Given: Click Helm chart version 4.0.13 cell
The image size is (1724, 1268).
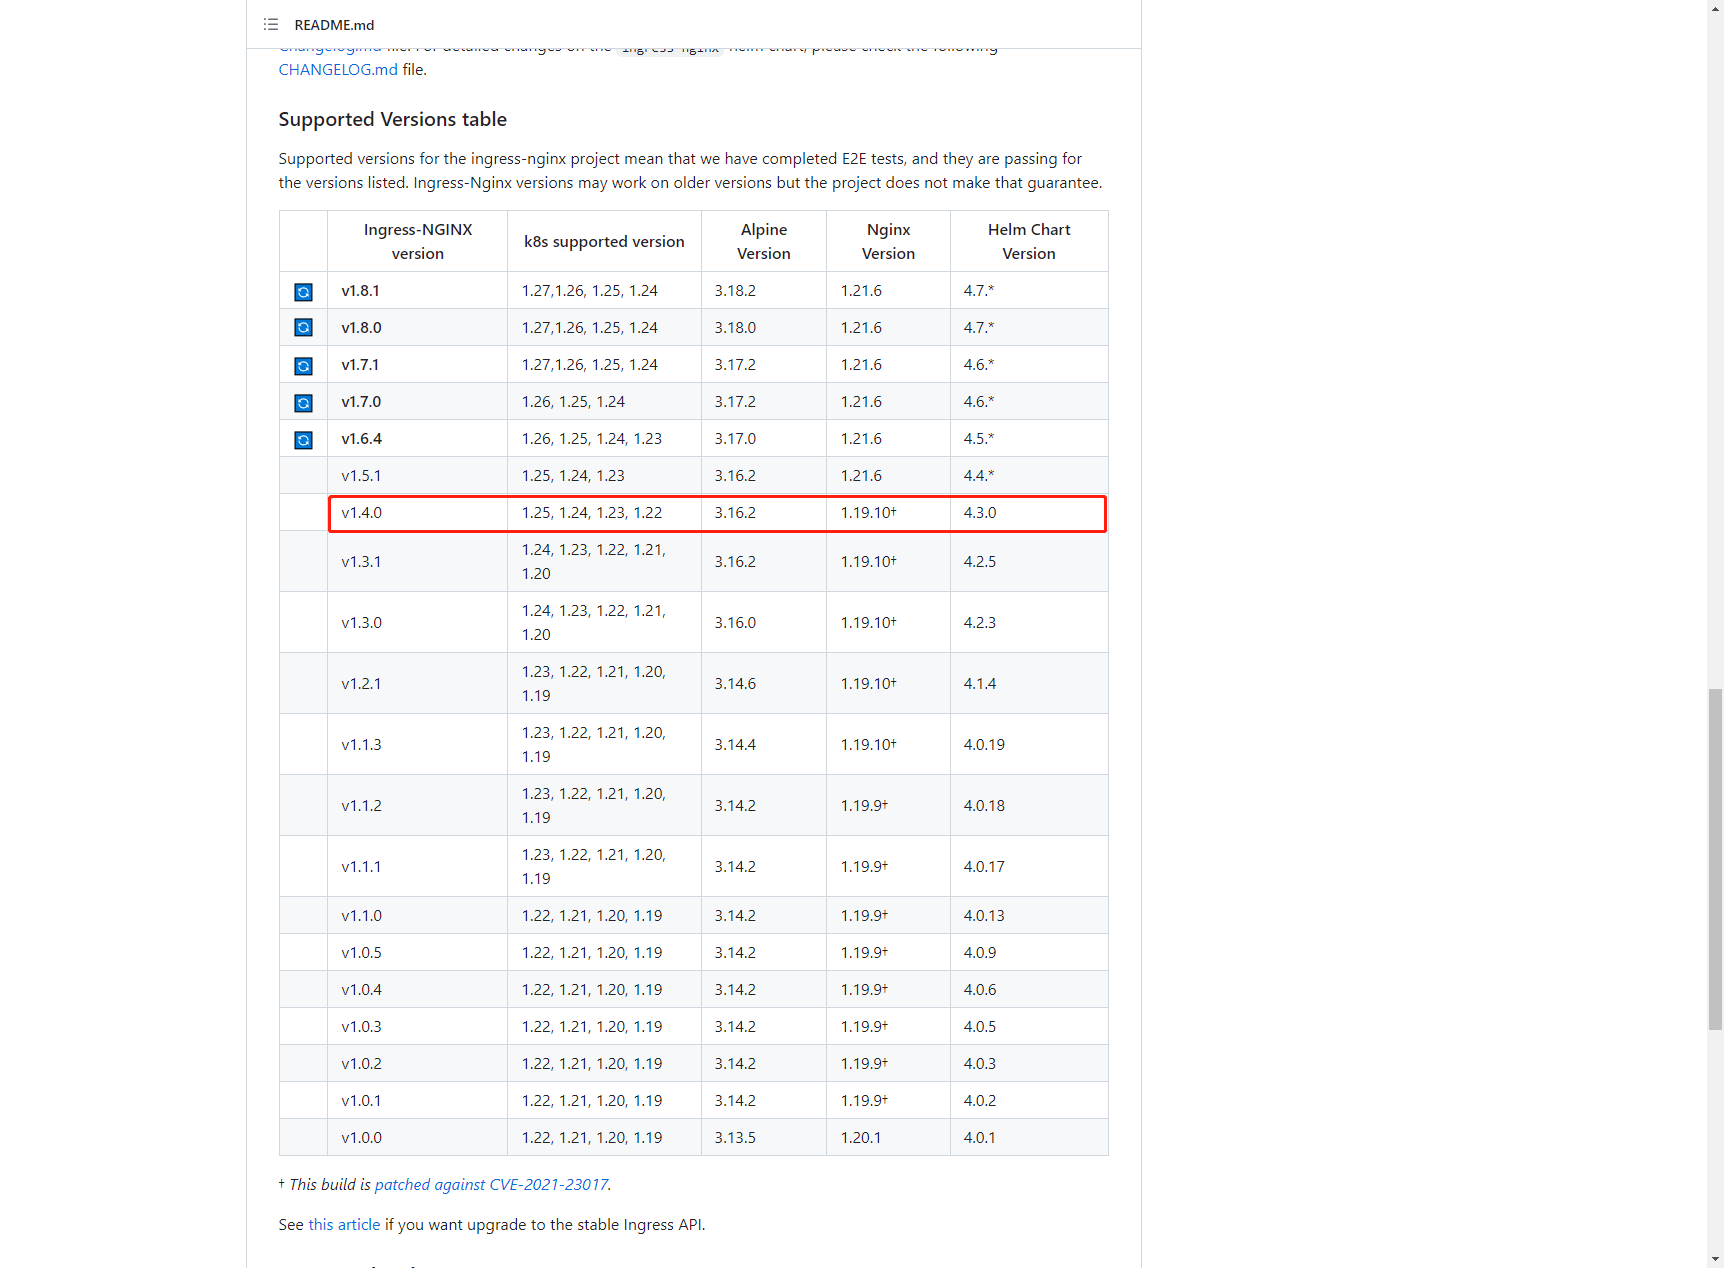Looking at the screenshot, I should 1029,916.
